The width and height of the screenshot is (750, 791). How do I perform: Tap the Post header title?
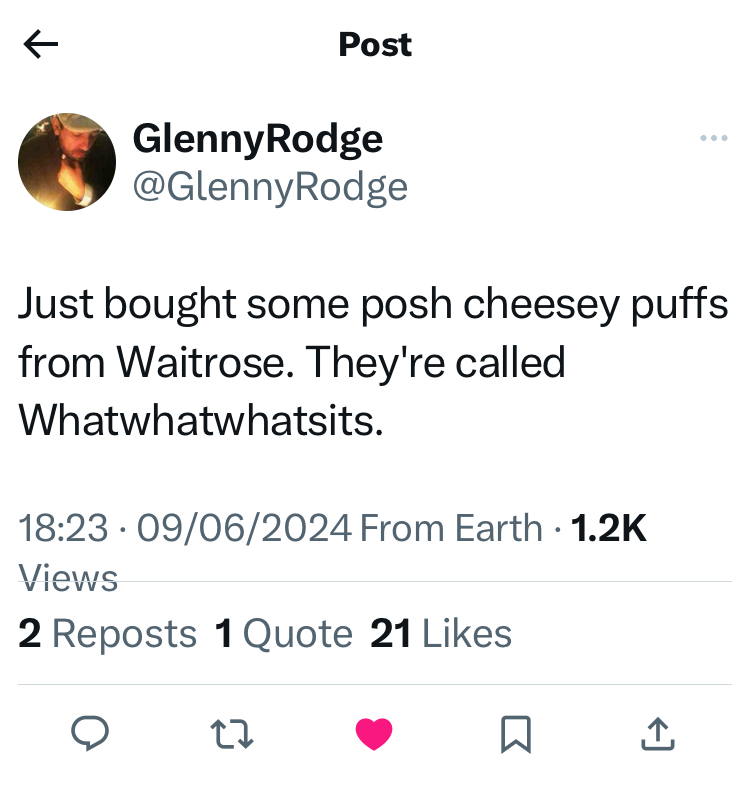pyautogui.click(x=375, y=44)
